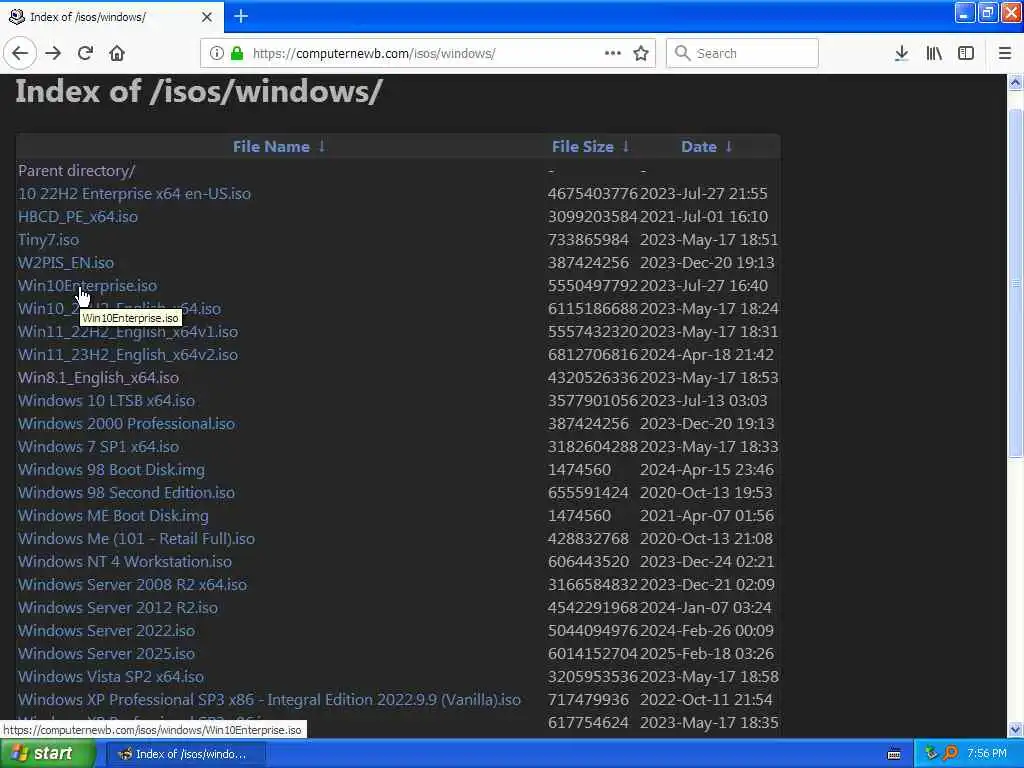The width and height of the screenshot is (1024, 768).
Task: Click the URL address bar text
Action: [x=374, y=54]
